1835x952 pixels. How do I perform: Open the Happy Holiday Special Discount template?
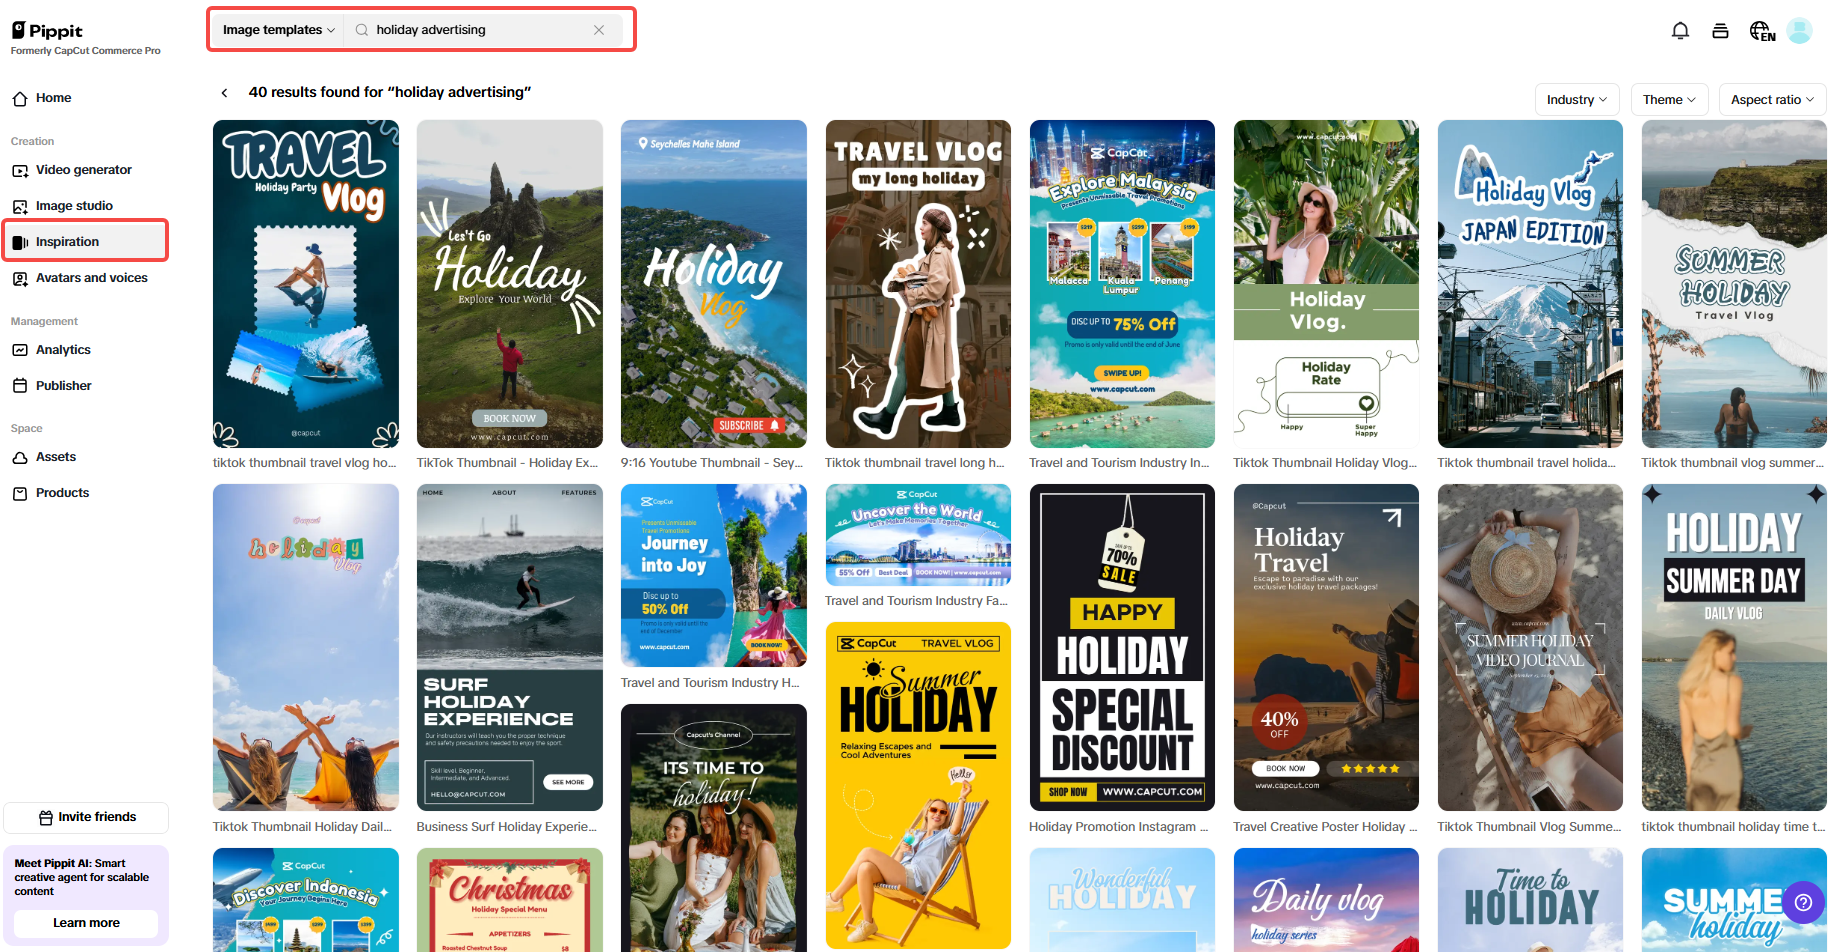click(x=1122, y=648)
